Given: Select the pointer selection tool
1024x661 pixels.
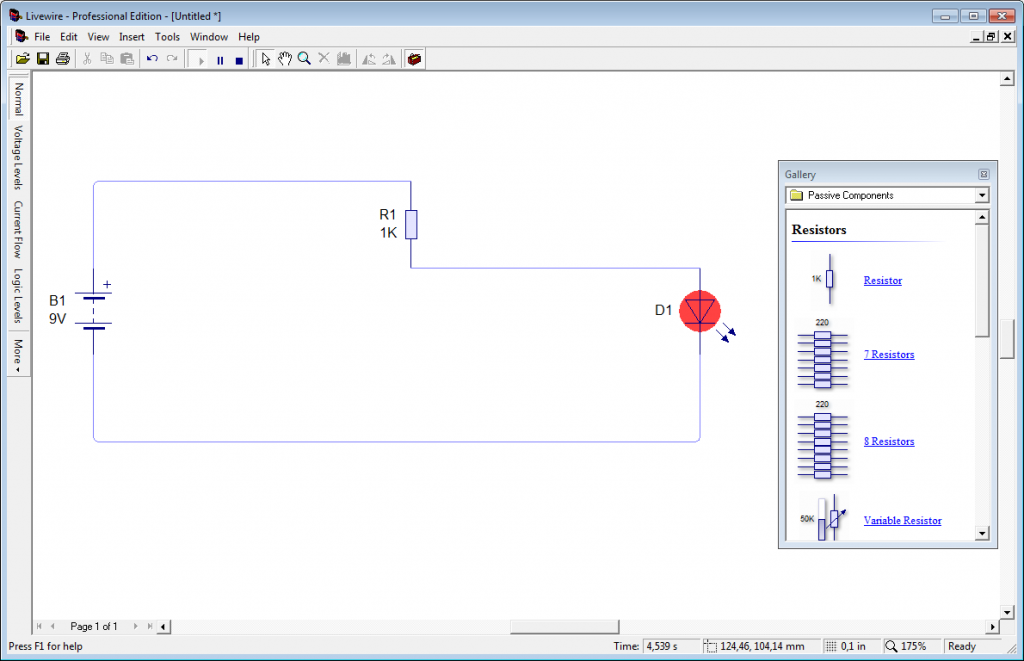Looking at the screenshot, I should [265, 59].
